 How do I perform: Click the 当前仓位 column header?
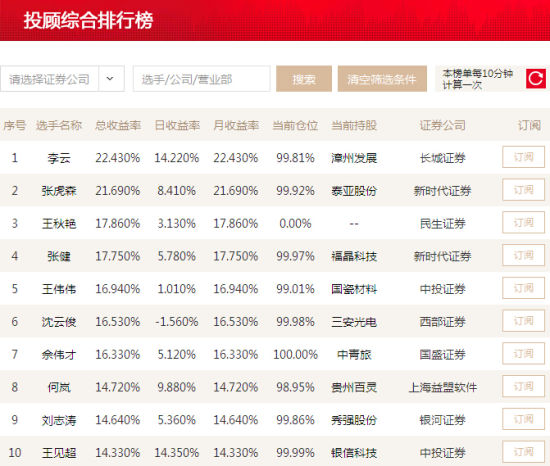pos(295,125)
